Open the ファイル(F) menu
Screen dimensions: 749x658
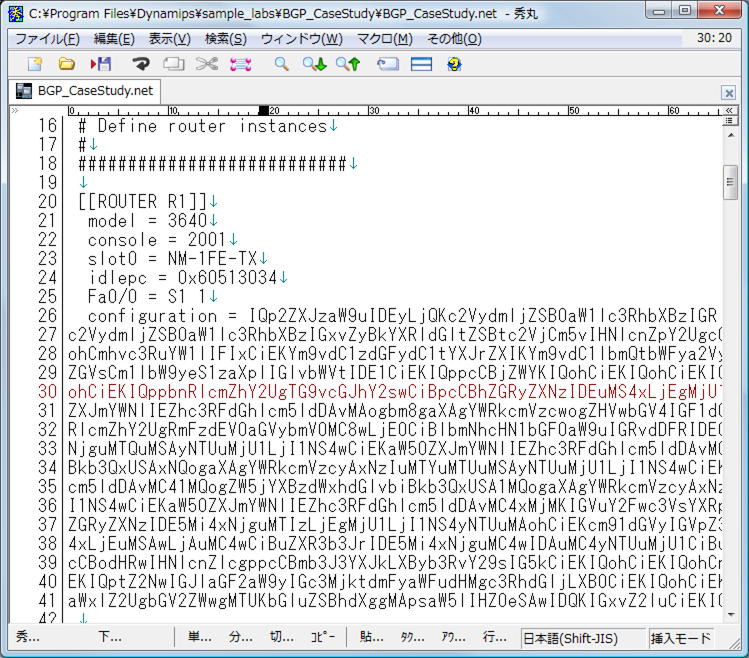coord(47,39)
